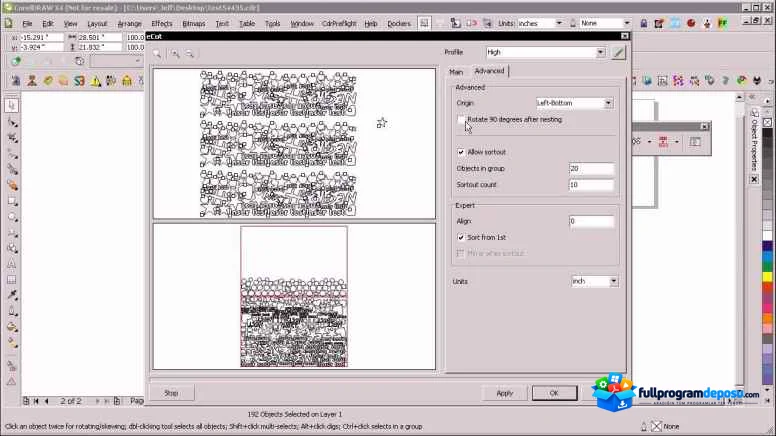Image resolution: width=776 pixels, height=436 pixels.
Task: Click the OK button
Action: (x=554, y=393)
